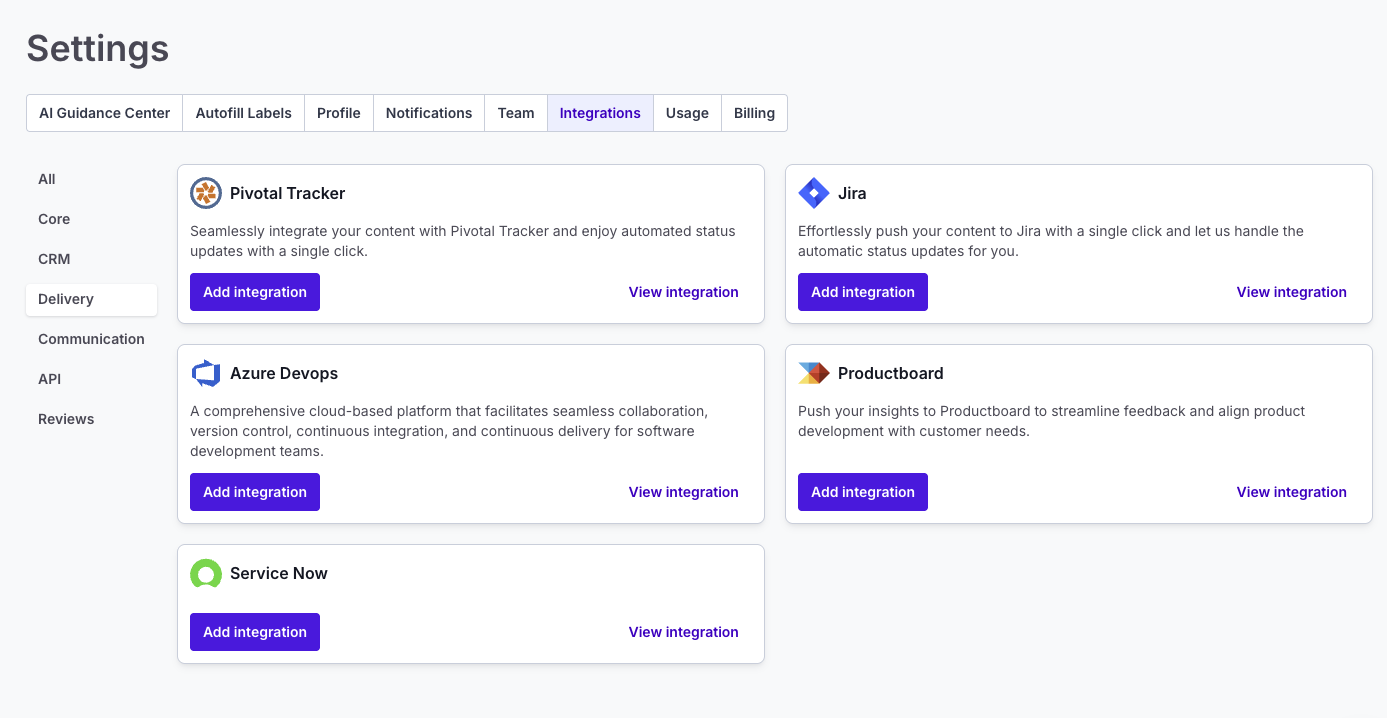Image resolution: width=1387 pixels, height=718 pixels.
Task: Add the Pivotal Tracker integration
Action: point(255,292)
